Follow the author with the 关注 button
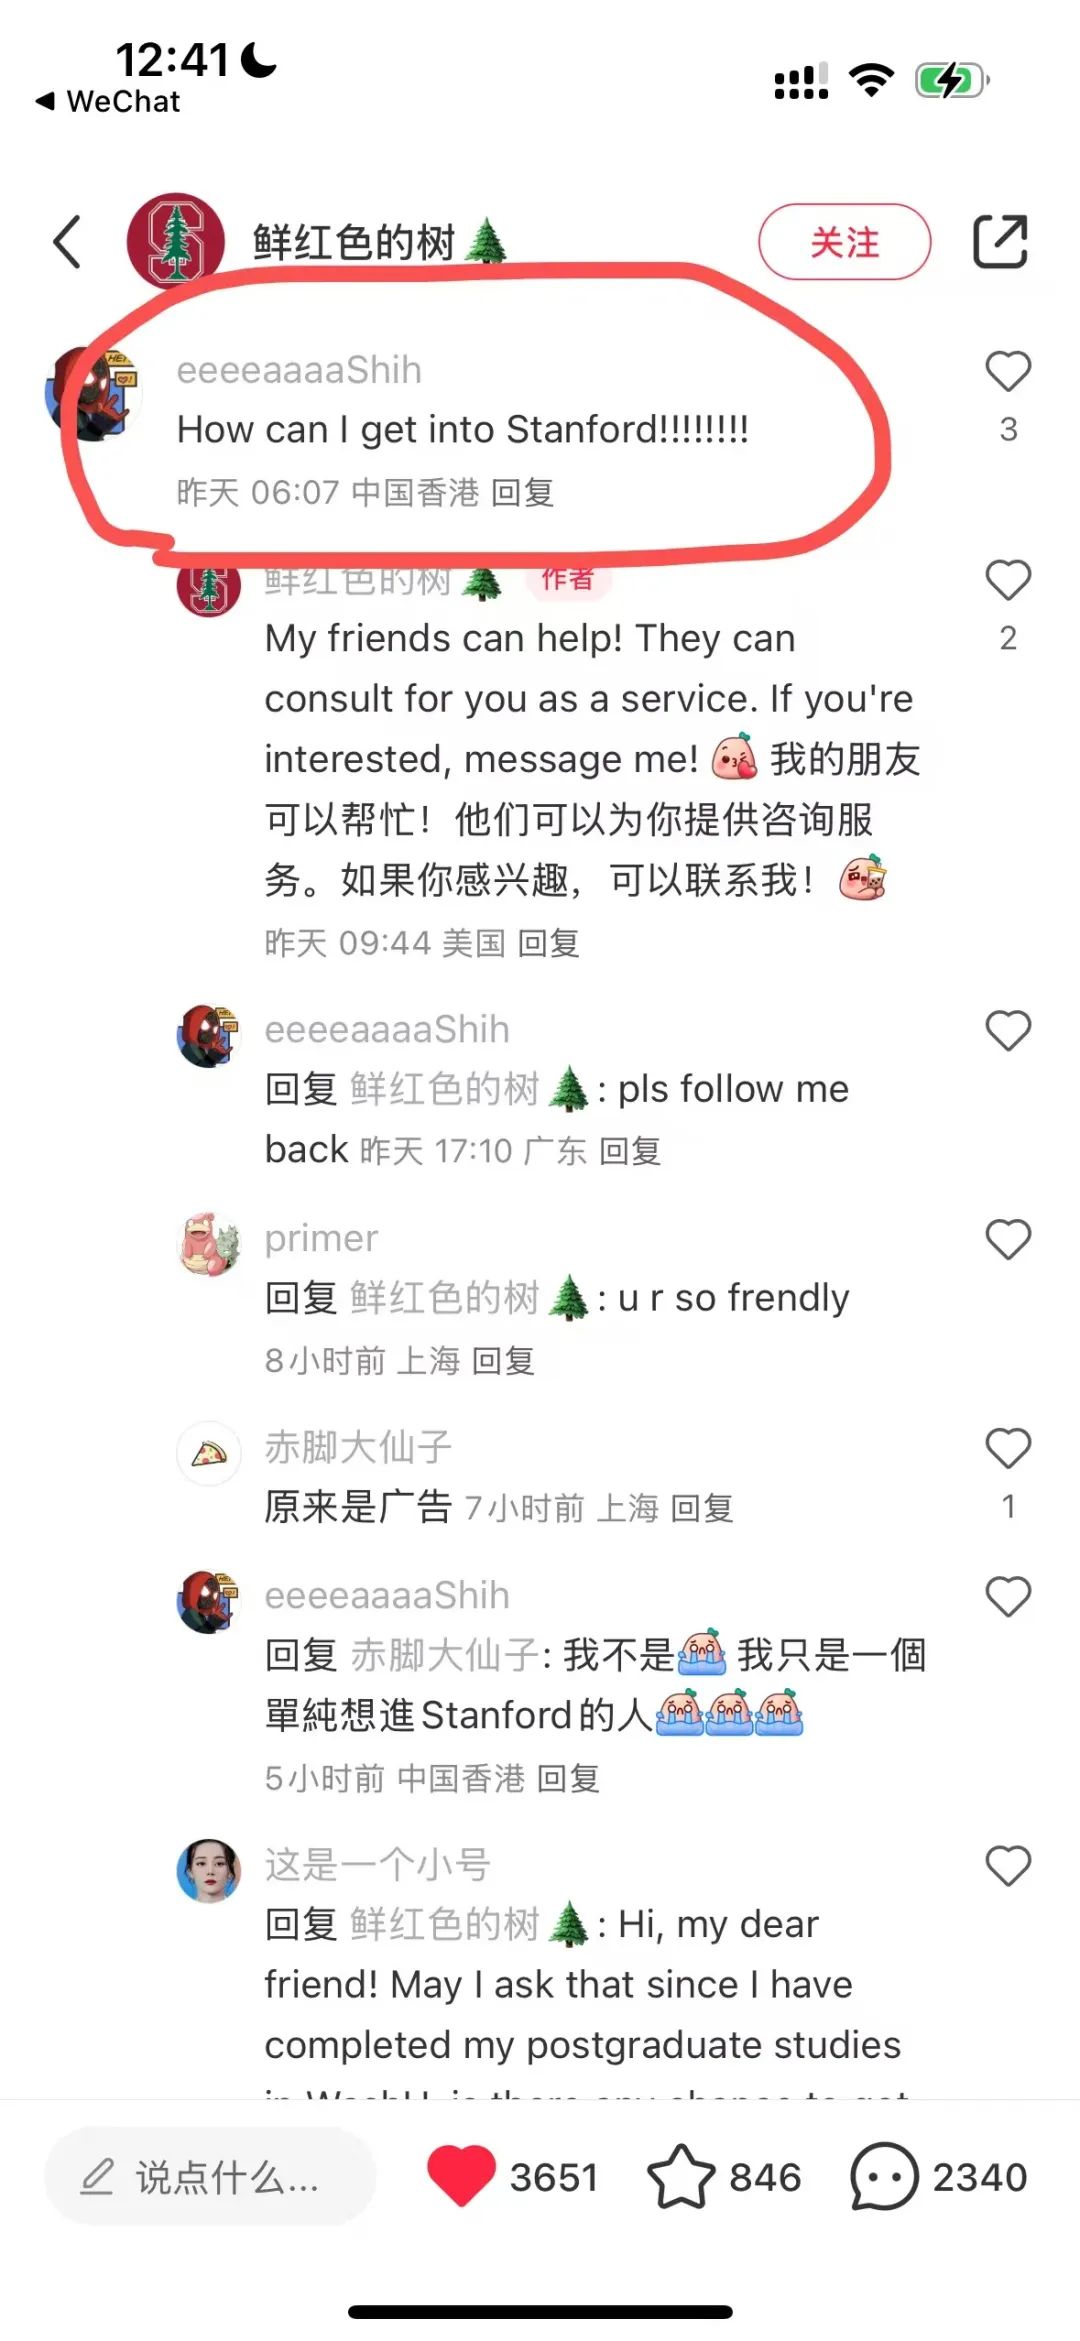Screen dimensions: 1080x2341 845,242
